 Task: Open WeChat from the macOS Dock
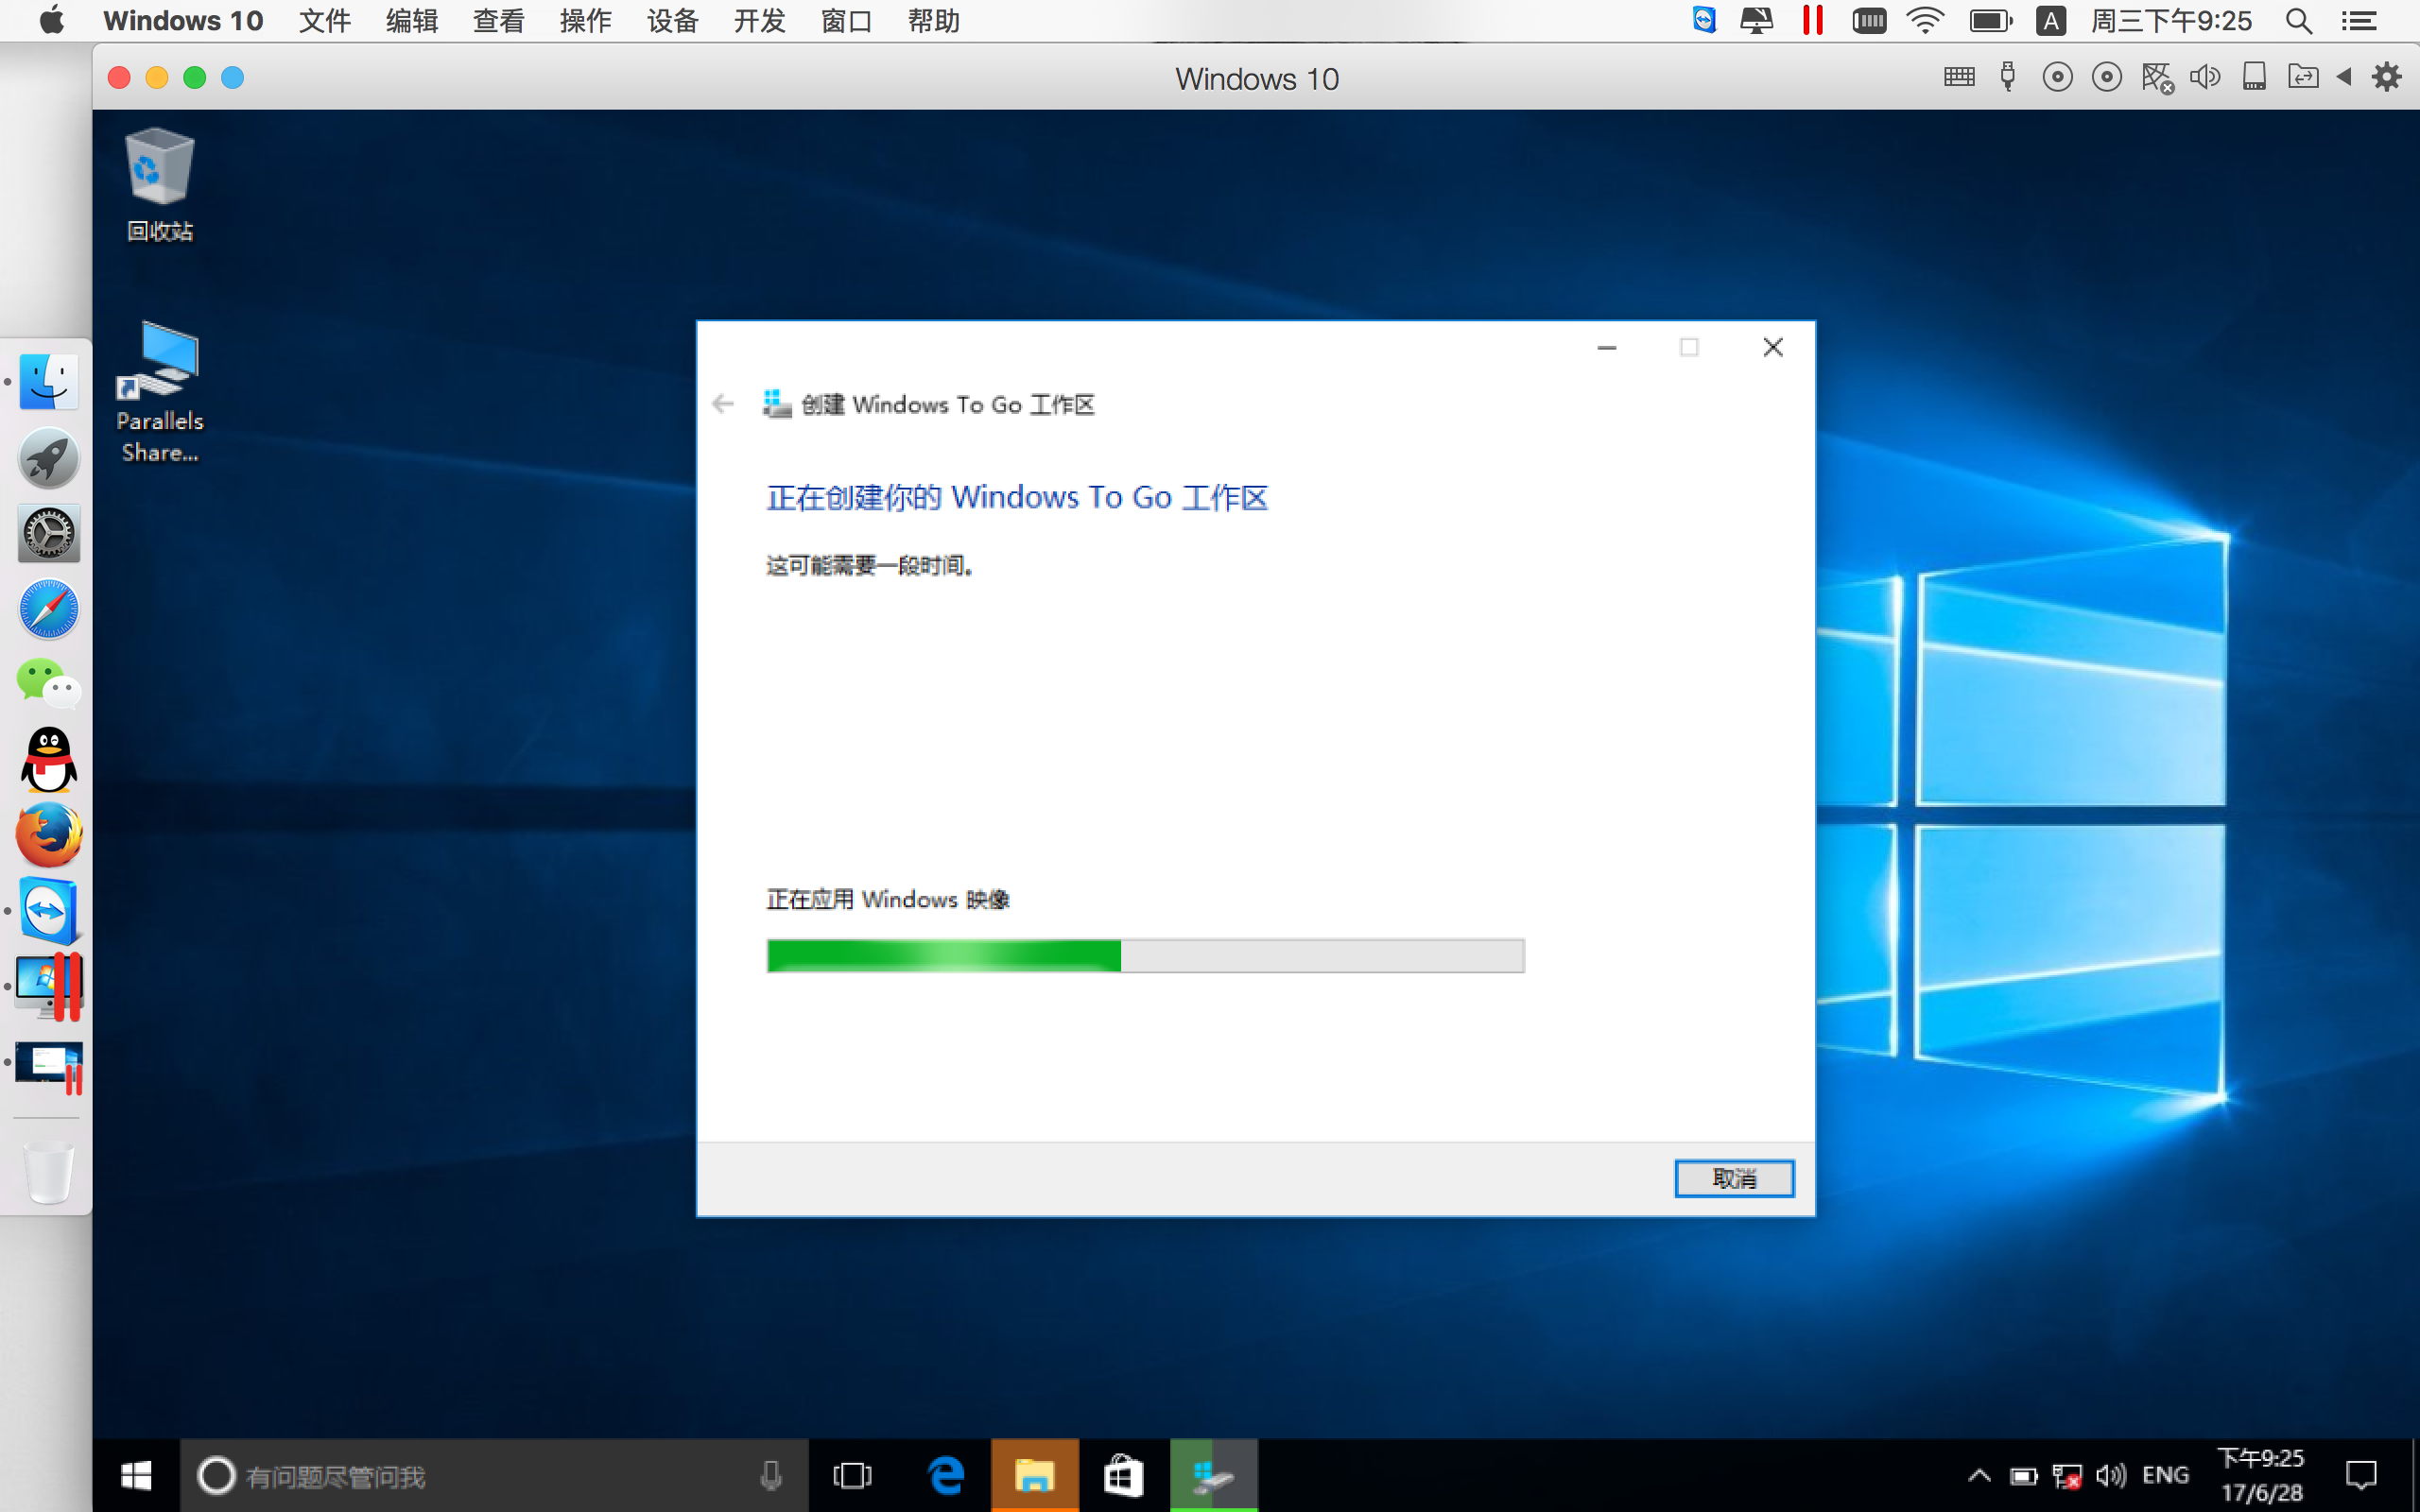click(x=48, y=684)
